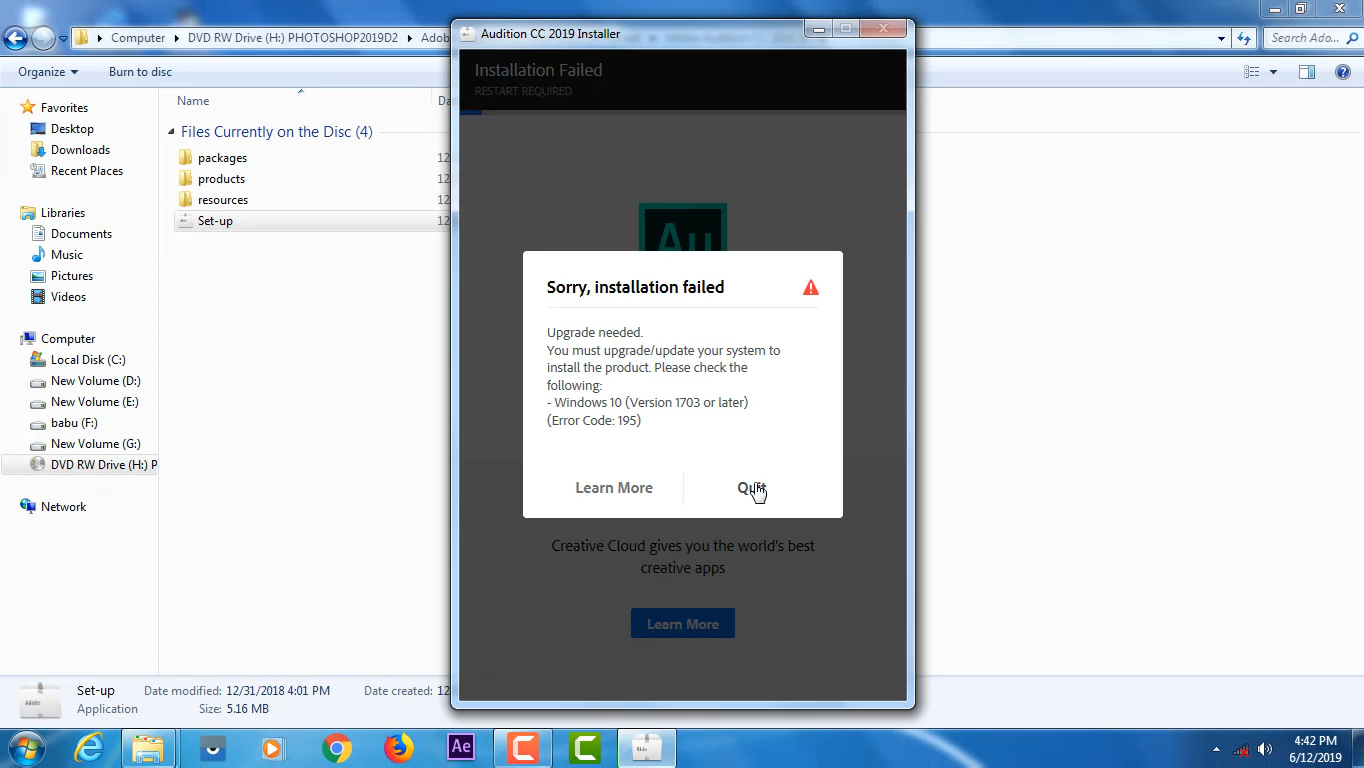Toggle the preview pane

click(1307, 72)
